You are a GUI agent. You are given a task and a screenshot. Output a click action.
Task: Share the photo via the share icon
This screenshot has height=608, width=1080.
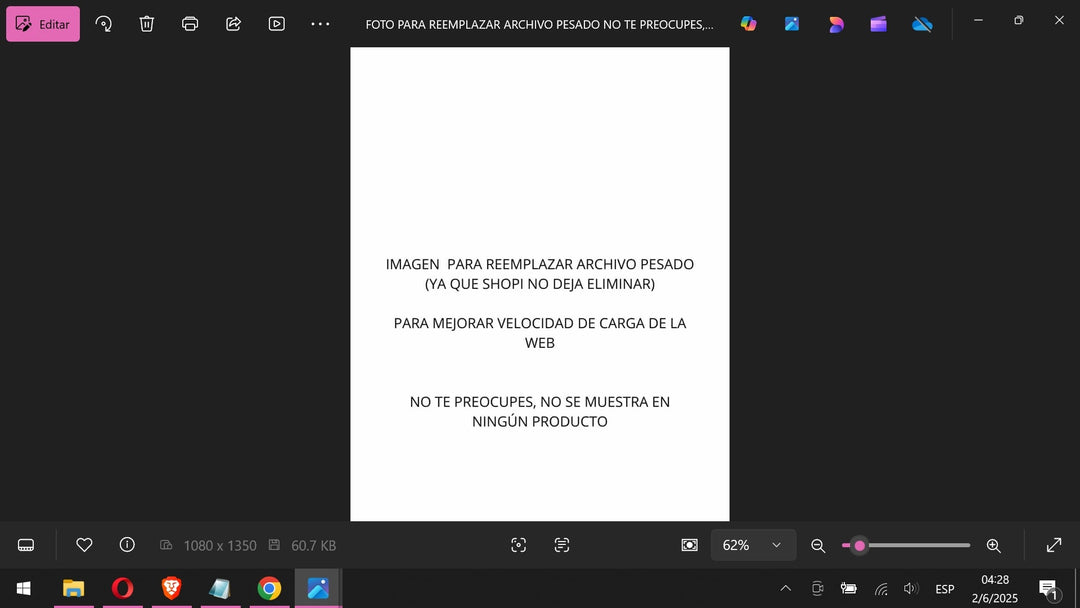pyautogui.click(x=233, y=24)
